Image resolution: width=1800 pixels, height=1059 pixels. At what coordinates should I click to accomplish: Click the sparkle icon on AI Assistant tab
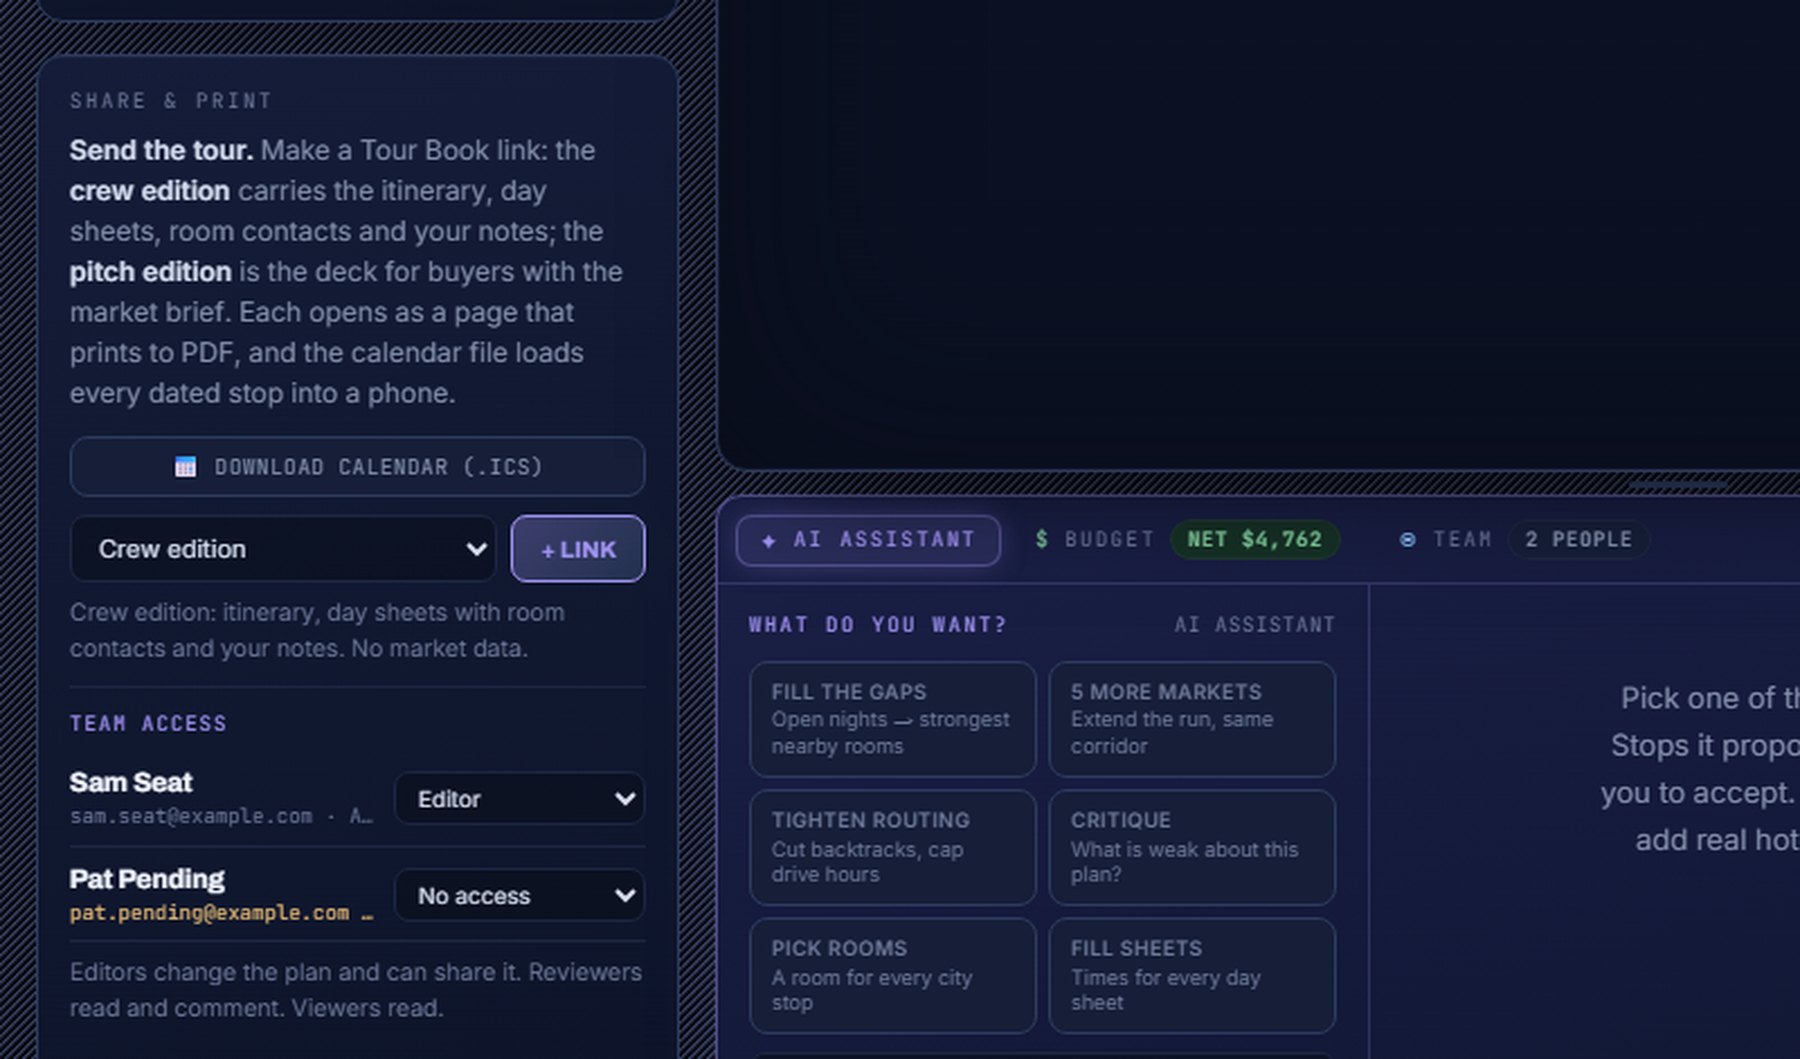(x=768, y=541)
